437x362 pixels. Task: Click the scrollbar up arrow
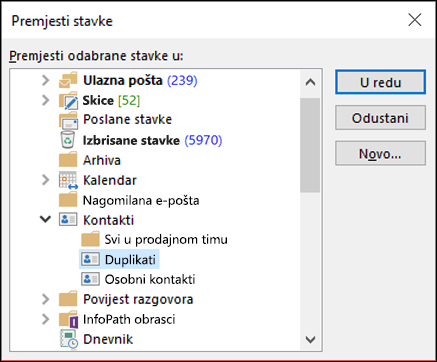click(x=310, y=82)
